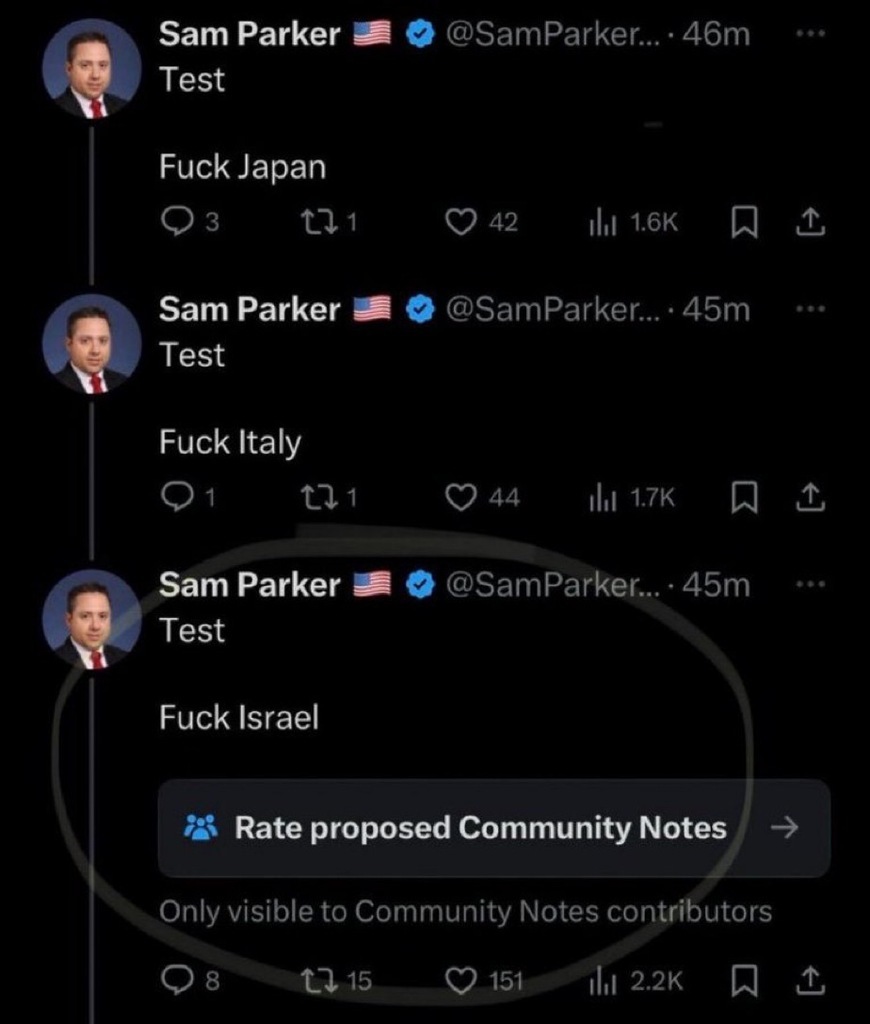870x1024 pixels.
Task: Like the tweet with 151 likes
Action: pos(460,981)
